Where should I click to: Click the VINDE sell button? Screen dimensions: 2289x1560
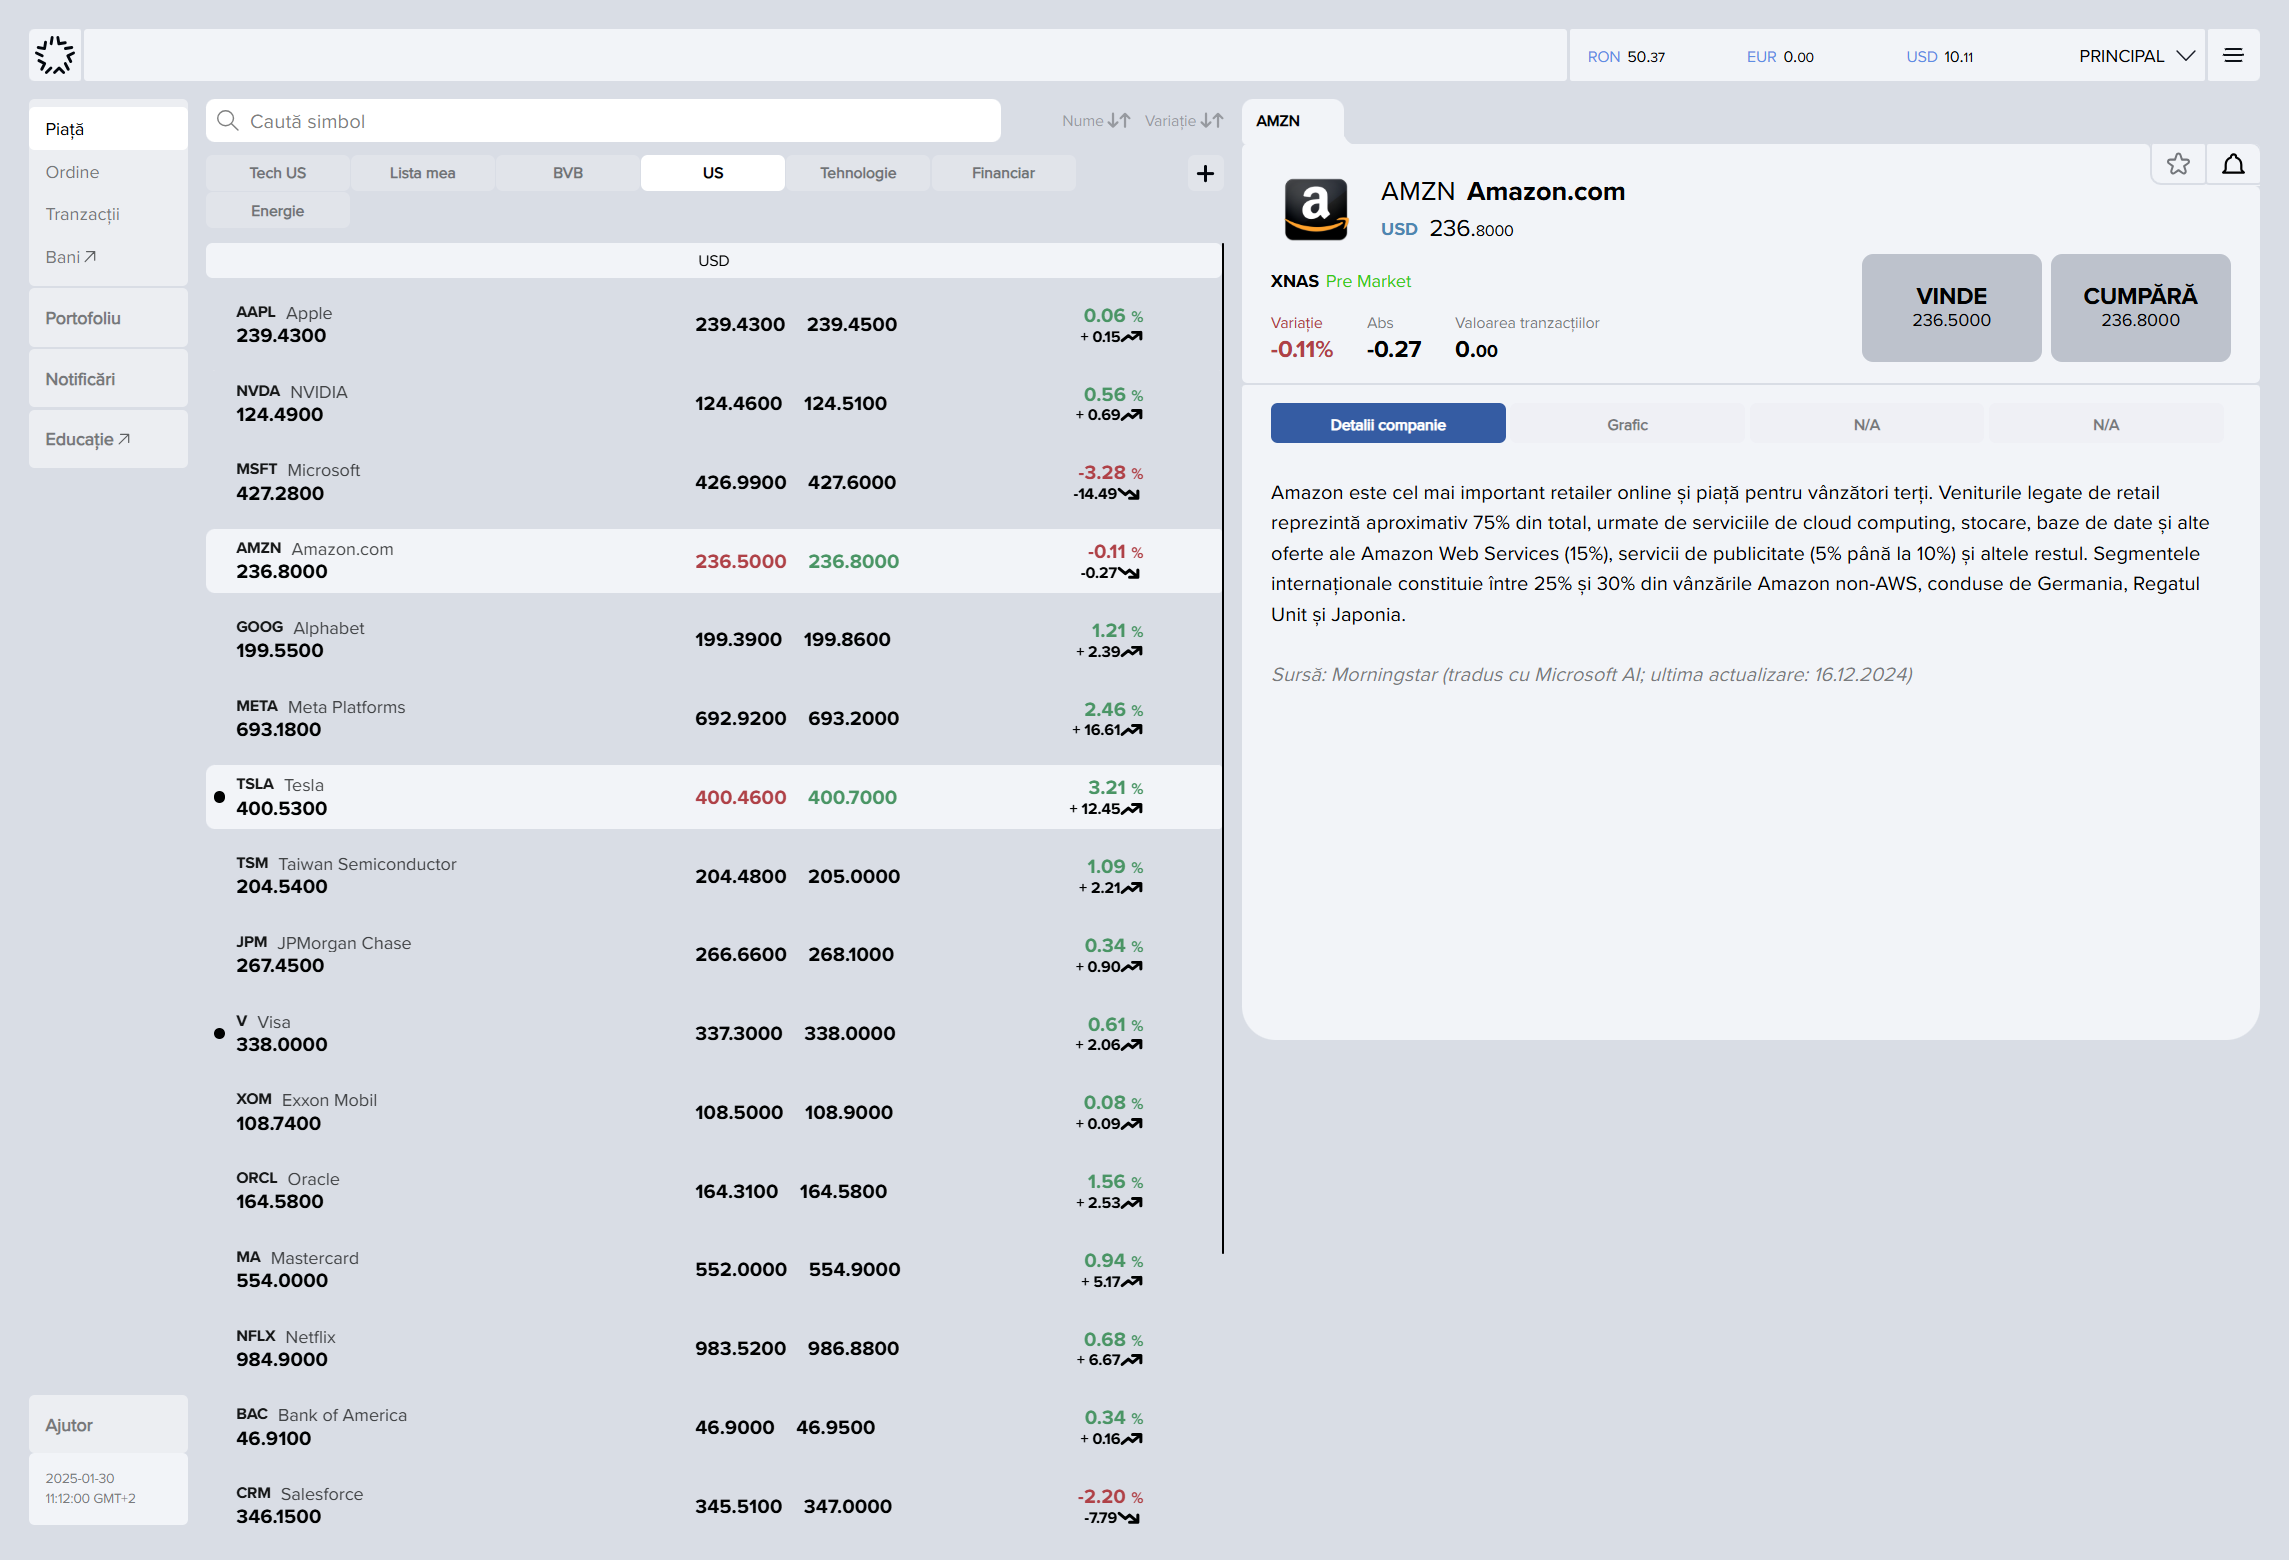1951,307
